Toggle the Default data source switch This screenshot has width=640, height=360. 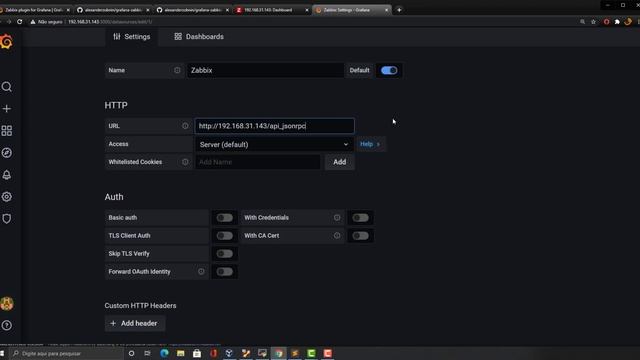[x=389, y=70]
